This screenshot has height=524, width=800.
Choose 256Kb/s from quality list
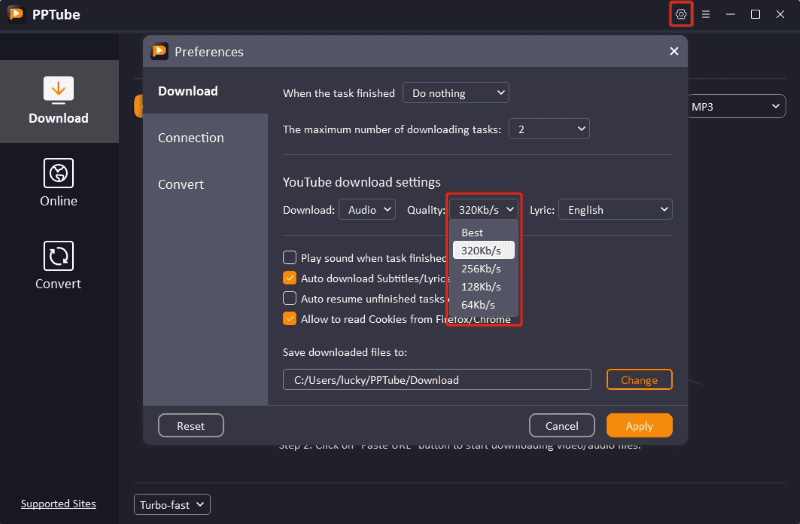pyautogui.click(x=481, y=269)
